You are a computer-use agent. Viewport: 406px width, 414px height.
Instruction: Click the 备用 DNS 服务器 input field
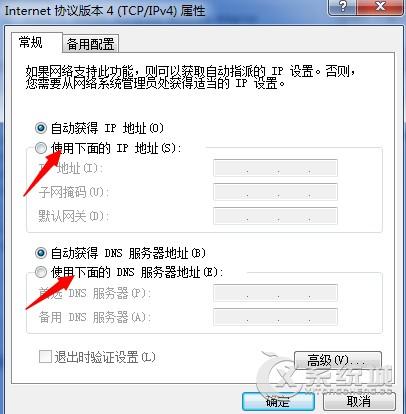click(x=275, y=317)
